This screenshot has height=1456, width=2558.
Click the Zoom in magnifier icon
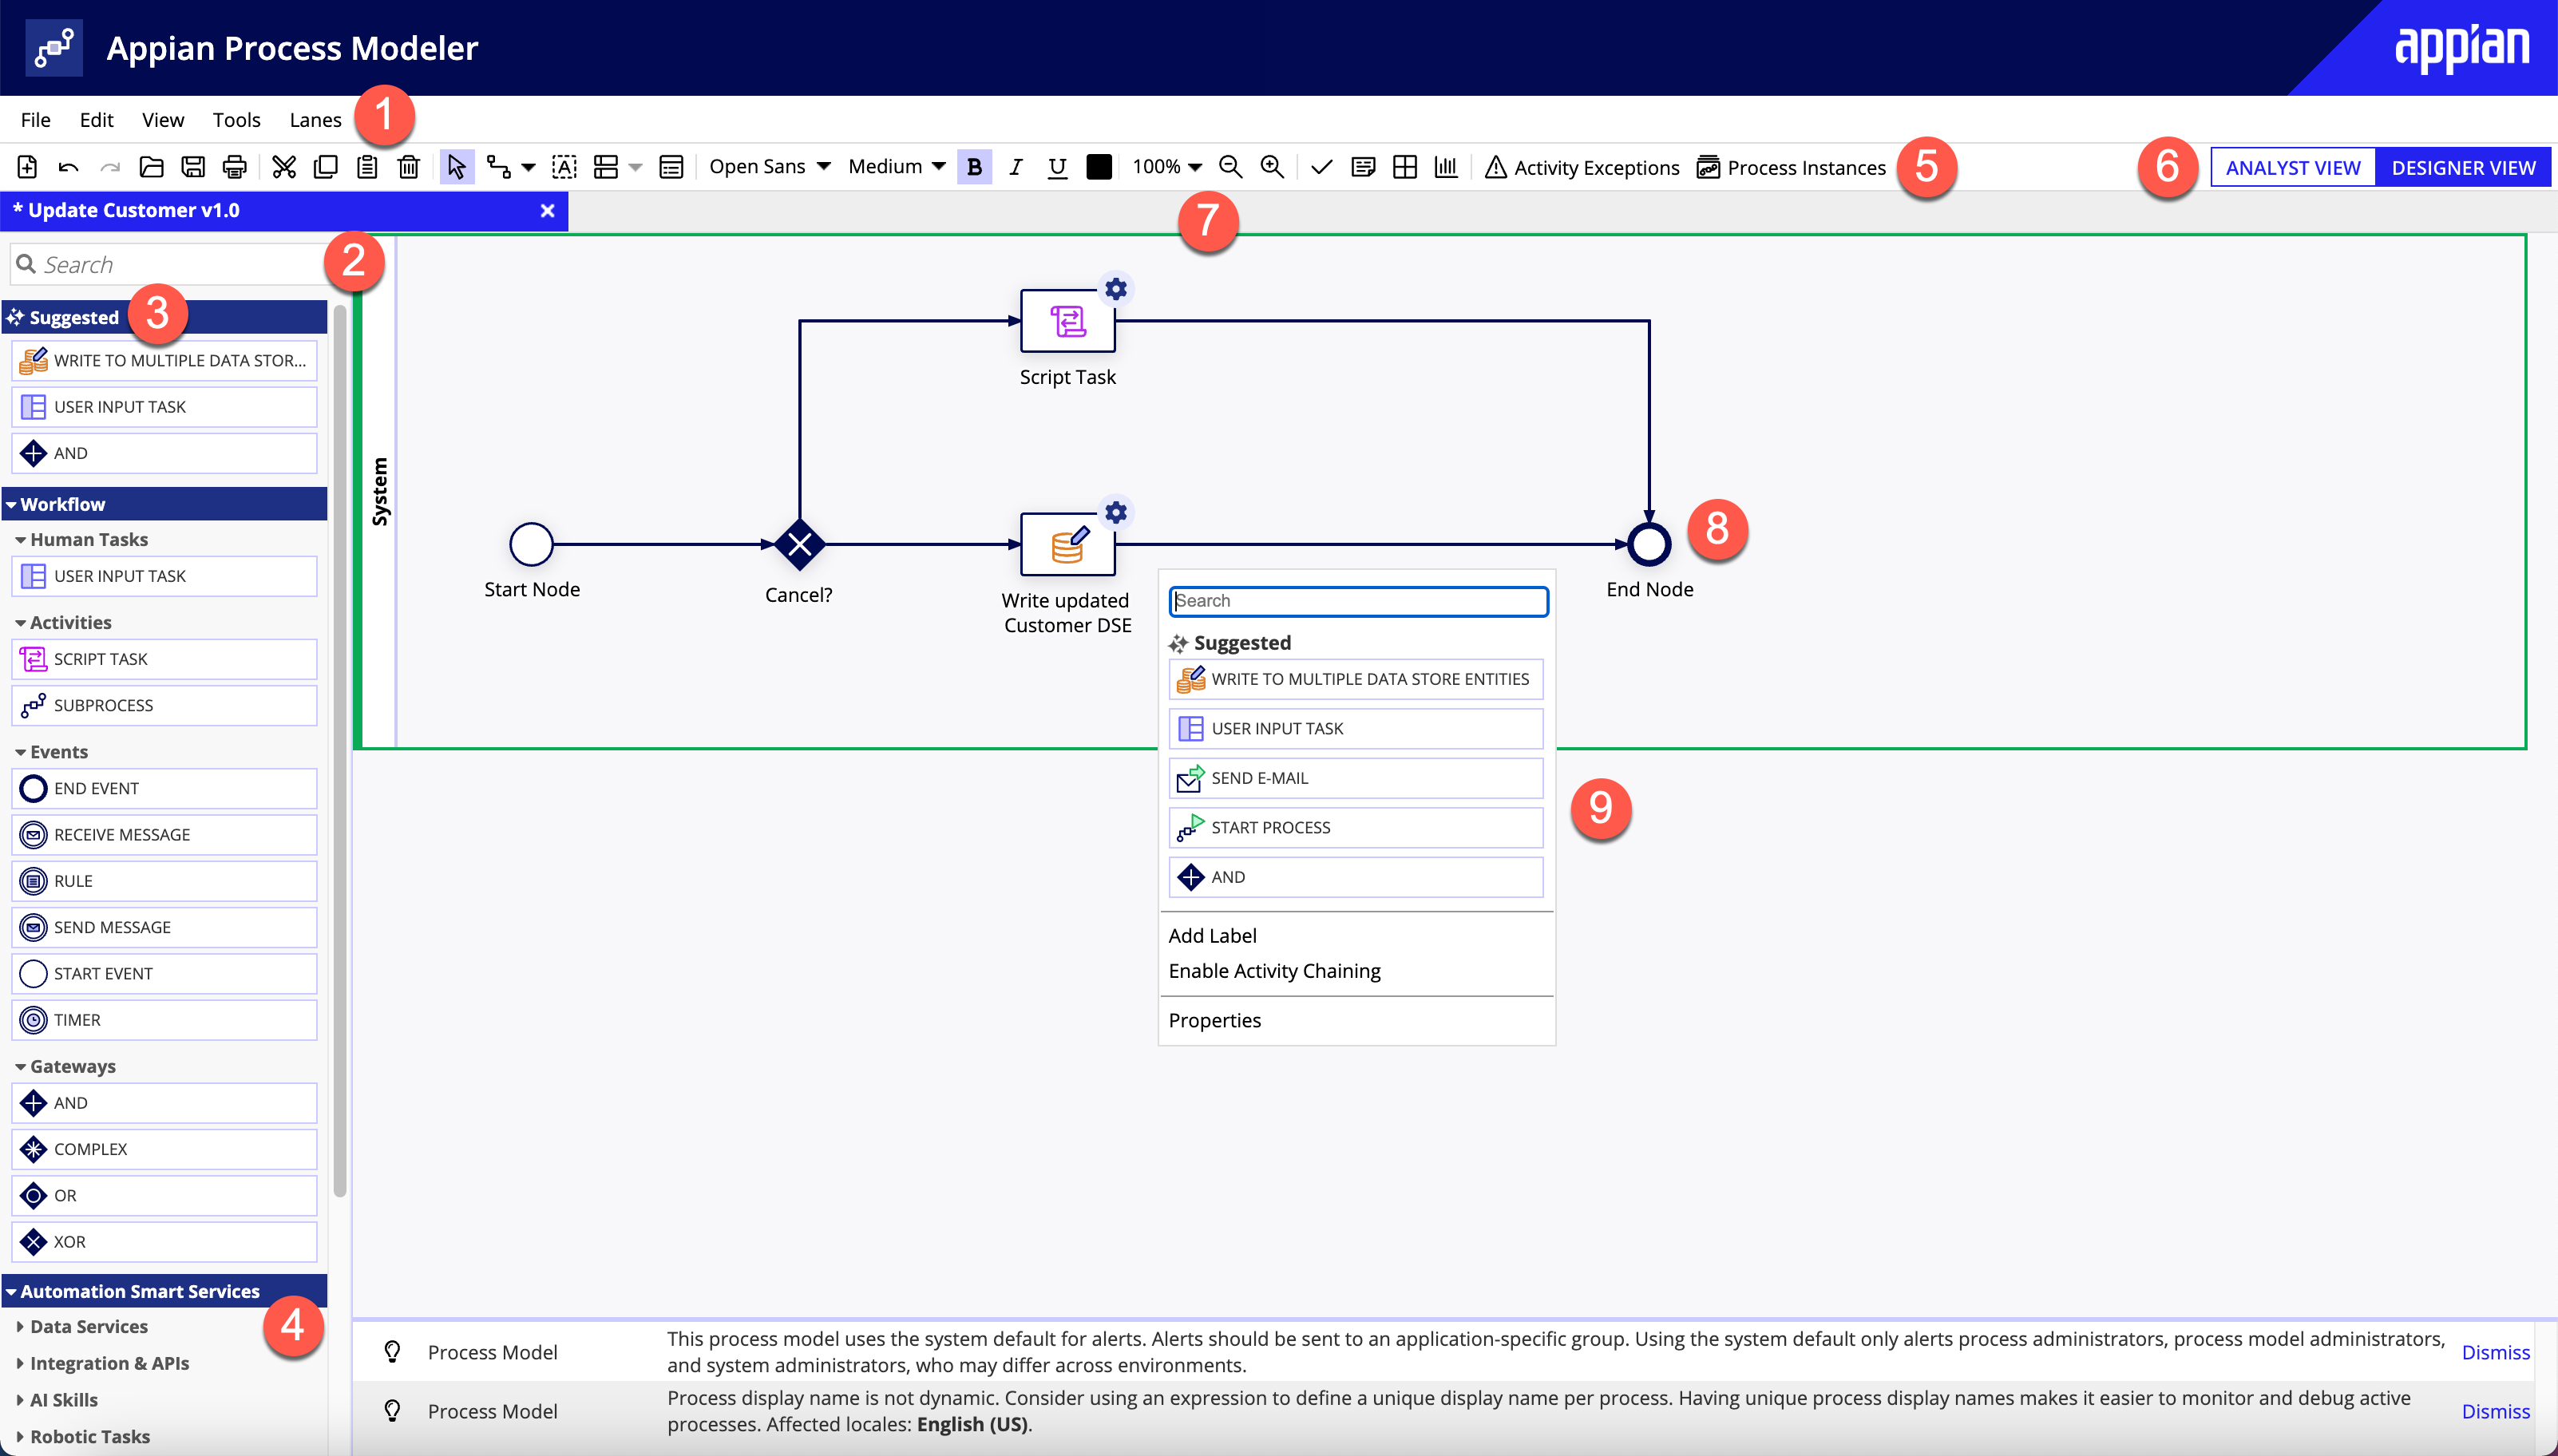[1272, 167]
